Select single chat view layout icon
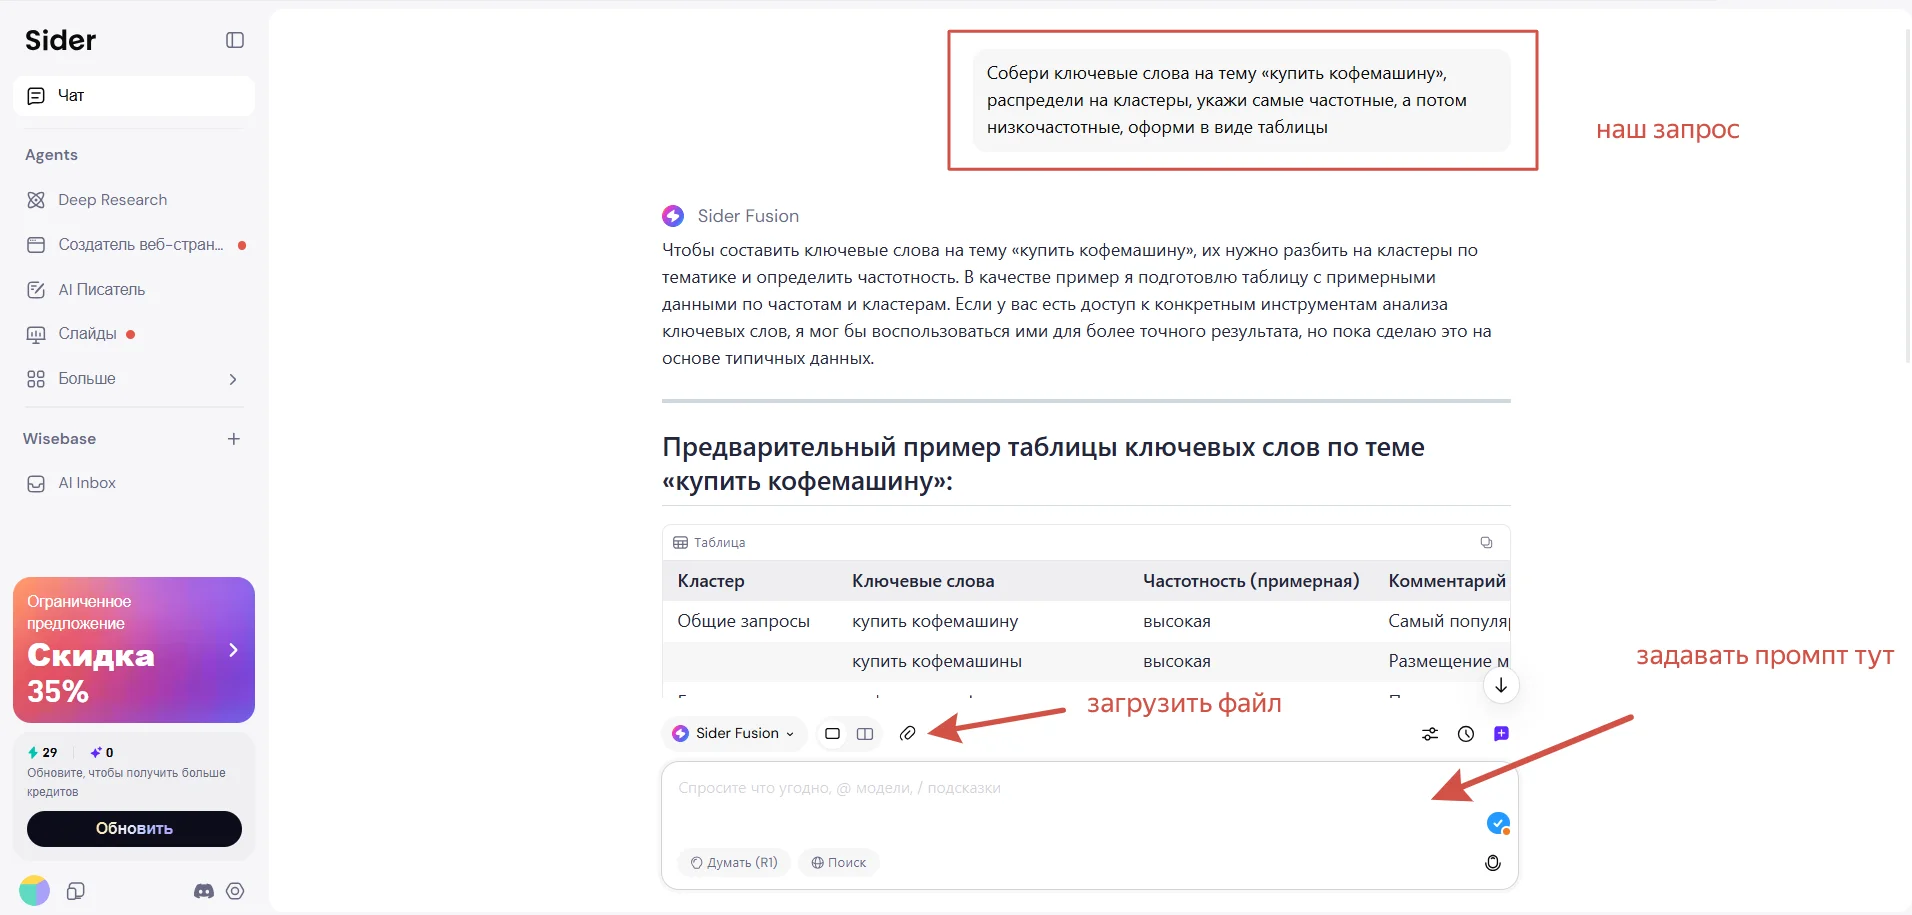The width and height of the screenshot is (1912, 915). 832,734
